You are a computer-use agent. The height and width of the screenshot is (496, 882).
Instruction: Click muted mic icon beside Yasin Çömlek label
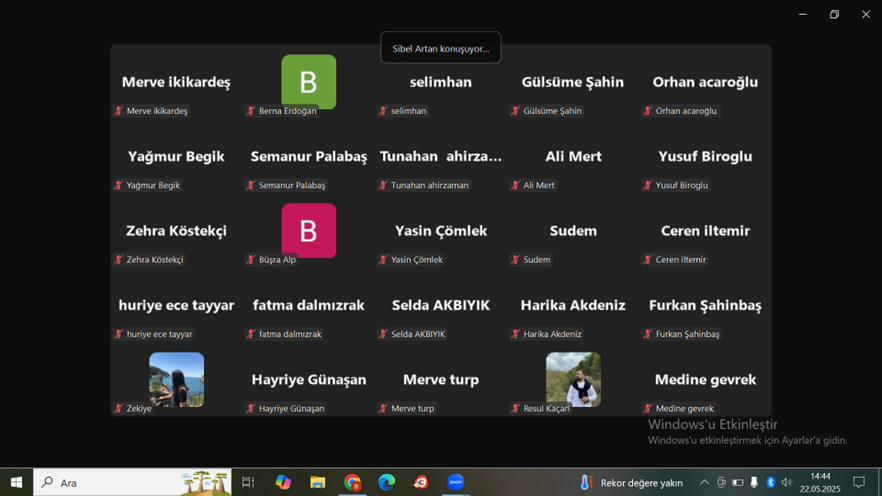pyautogui.click(x=383, y=259)
